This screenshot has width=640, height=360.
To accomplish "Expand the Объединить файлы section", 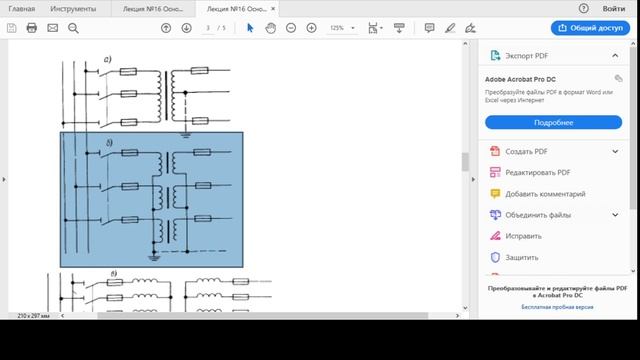I will point(615,215).
